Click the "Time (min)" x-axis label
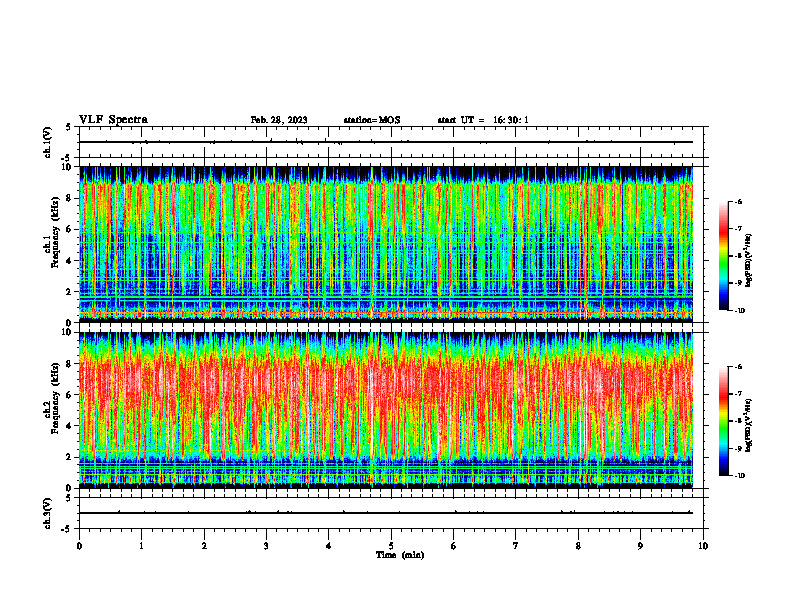The image size is (792, 612). coord(400,555)
